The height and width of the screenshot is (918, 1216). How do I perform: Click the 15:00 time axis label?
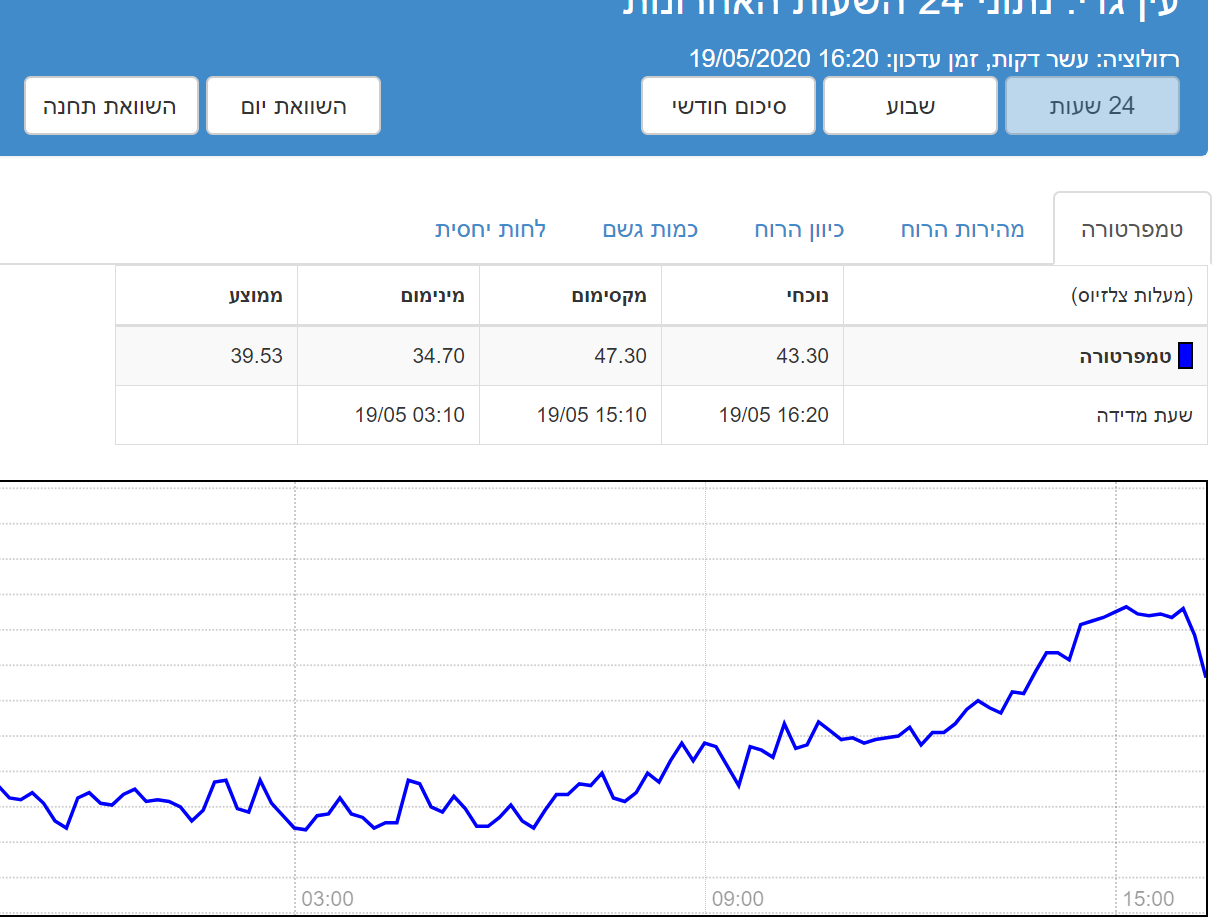[1148, 899]
